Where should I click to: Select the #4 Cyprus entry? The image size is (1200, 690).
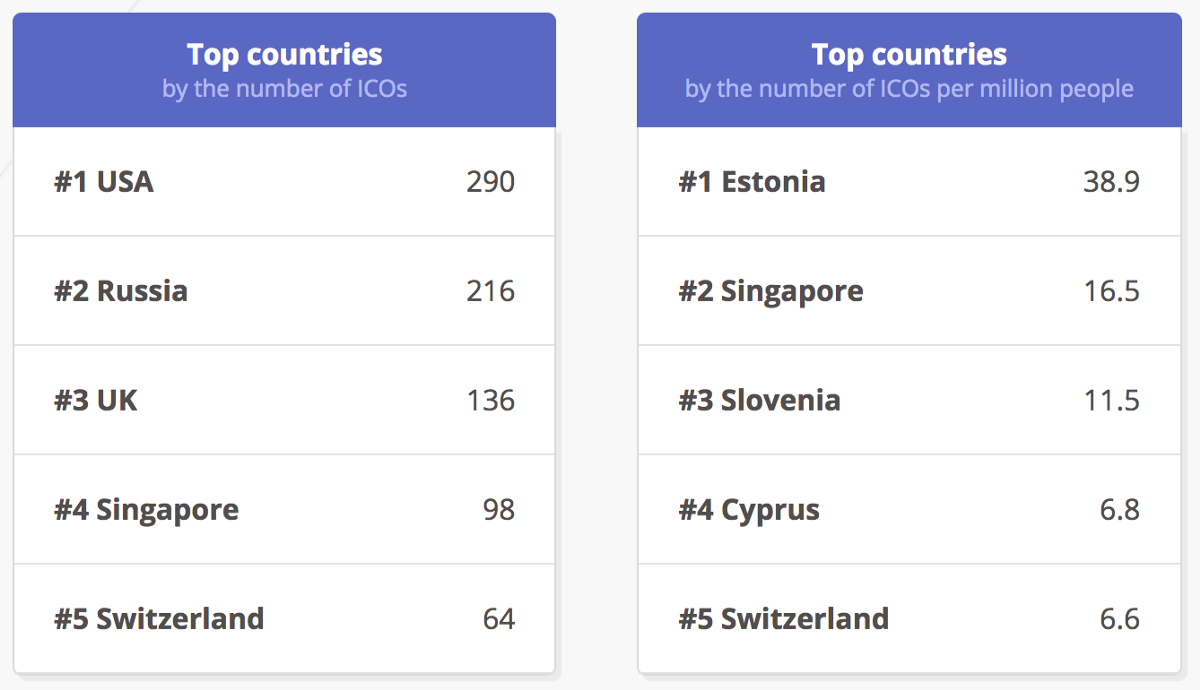[x=749, y=510]
